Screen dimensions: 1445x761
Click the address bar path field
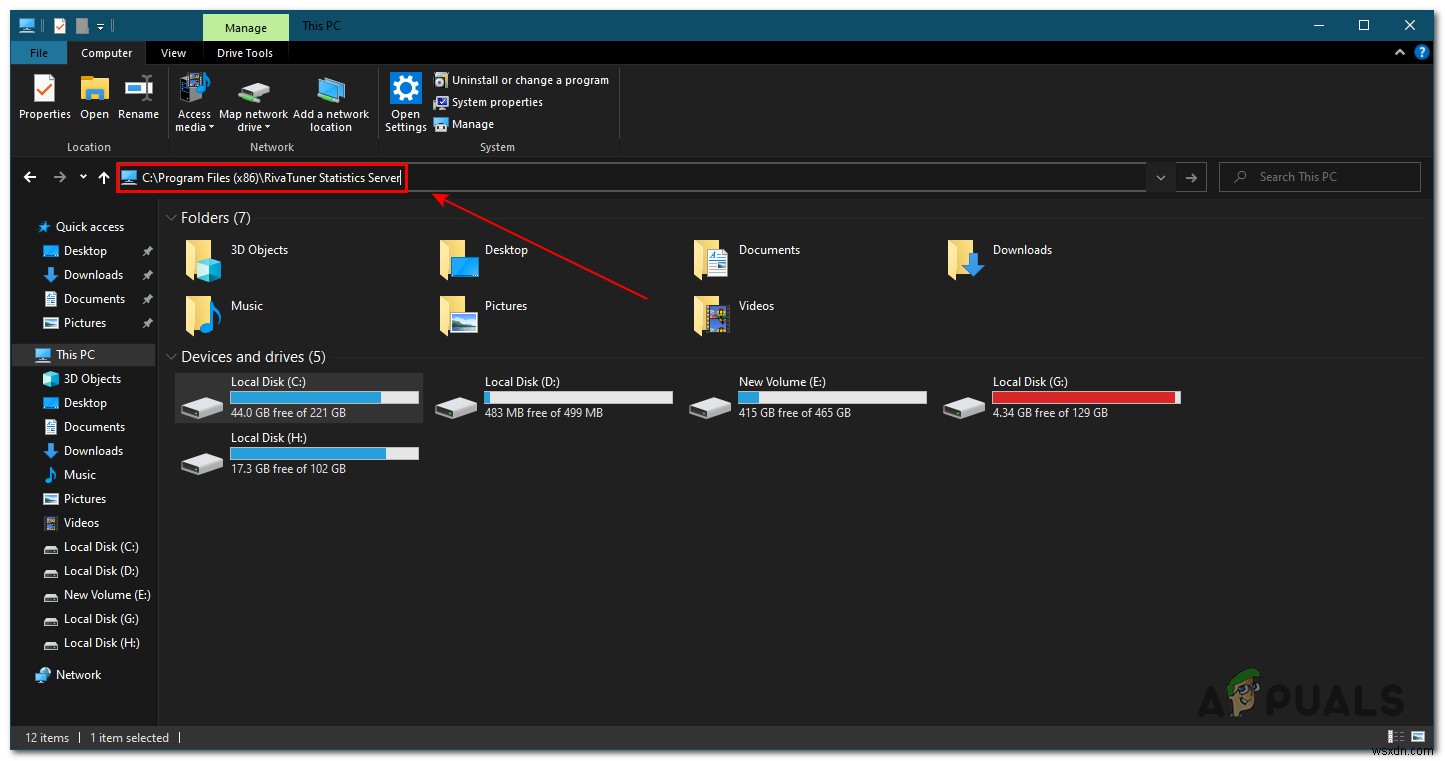[x=631, y=177]
